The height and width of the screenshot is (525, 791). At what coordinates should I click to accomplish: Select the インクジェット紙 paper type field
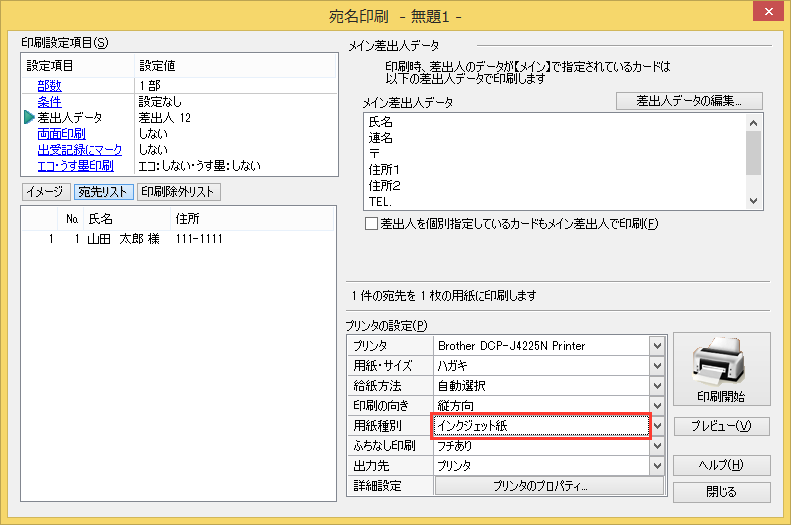pos(541,426)
